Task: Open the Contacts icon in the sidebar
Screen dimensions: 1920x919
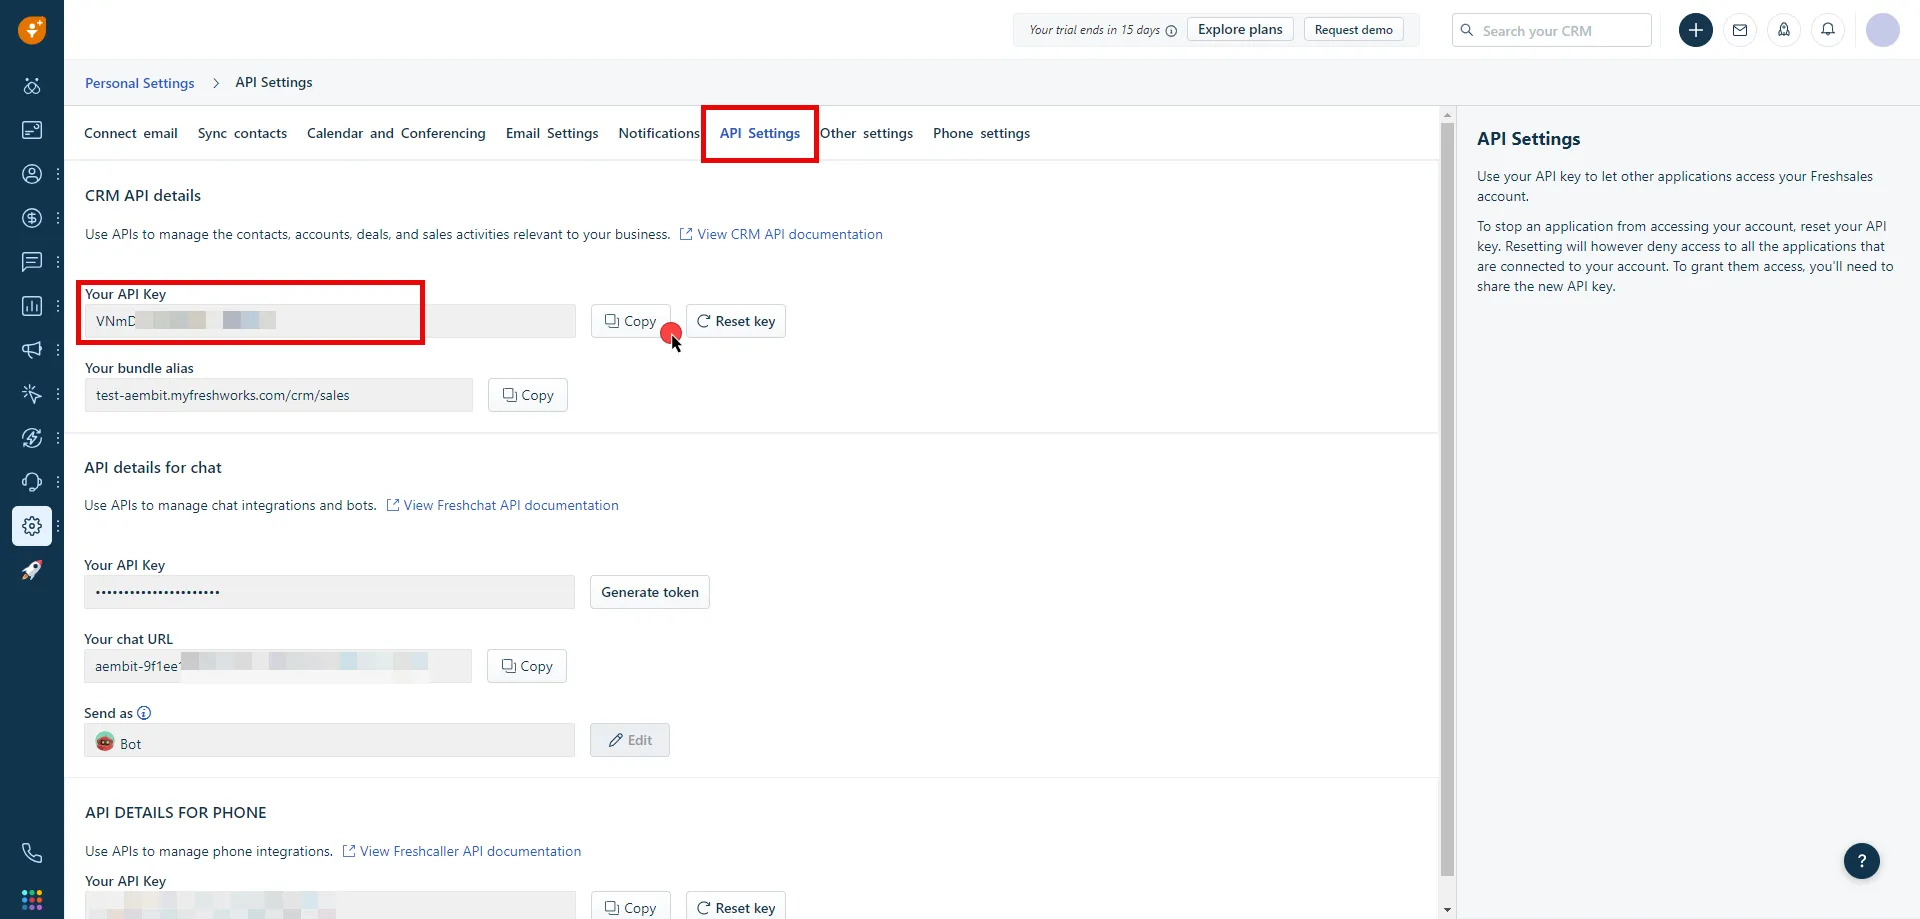Action: (x=31, y=174)
